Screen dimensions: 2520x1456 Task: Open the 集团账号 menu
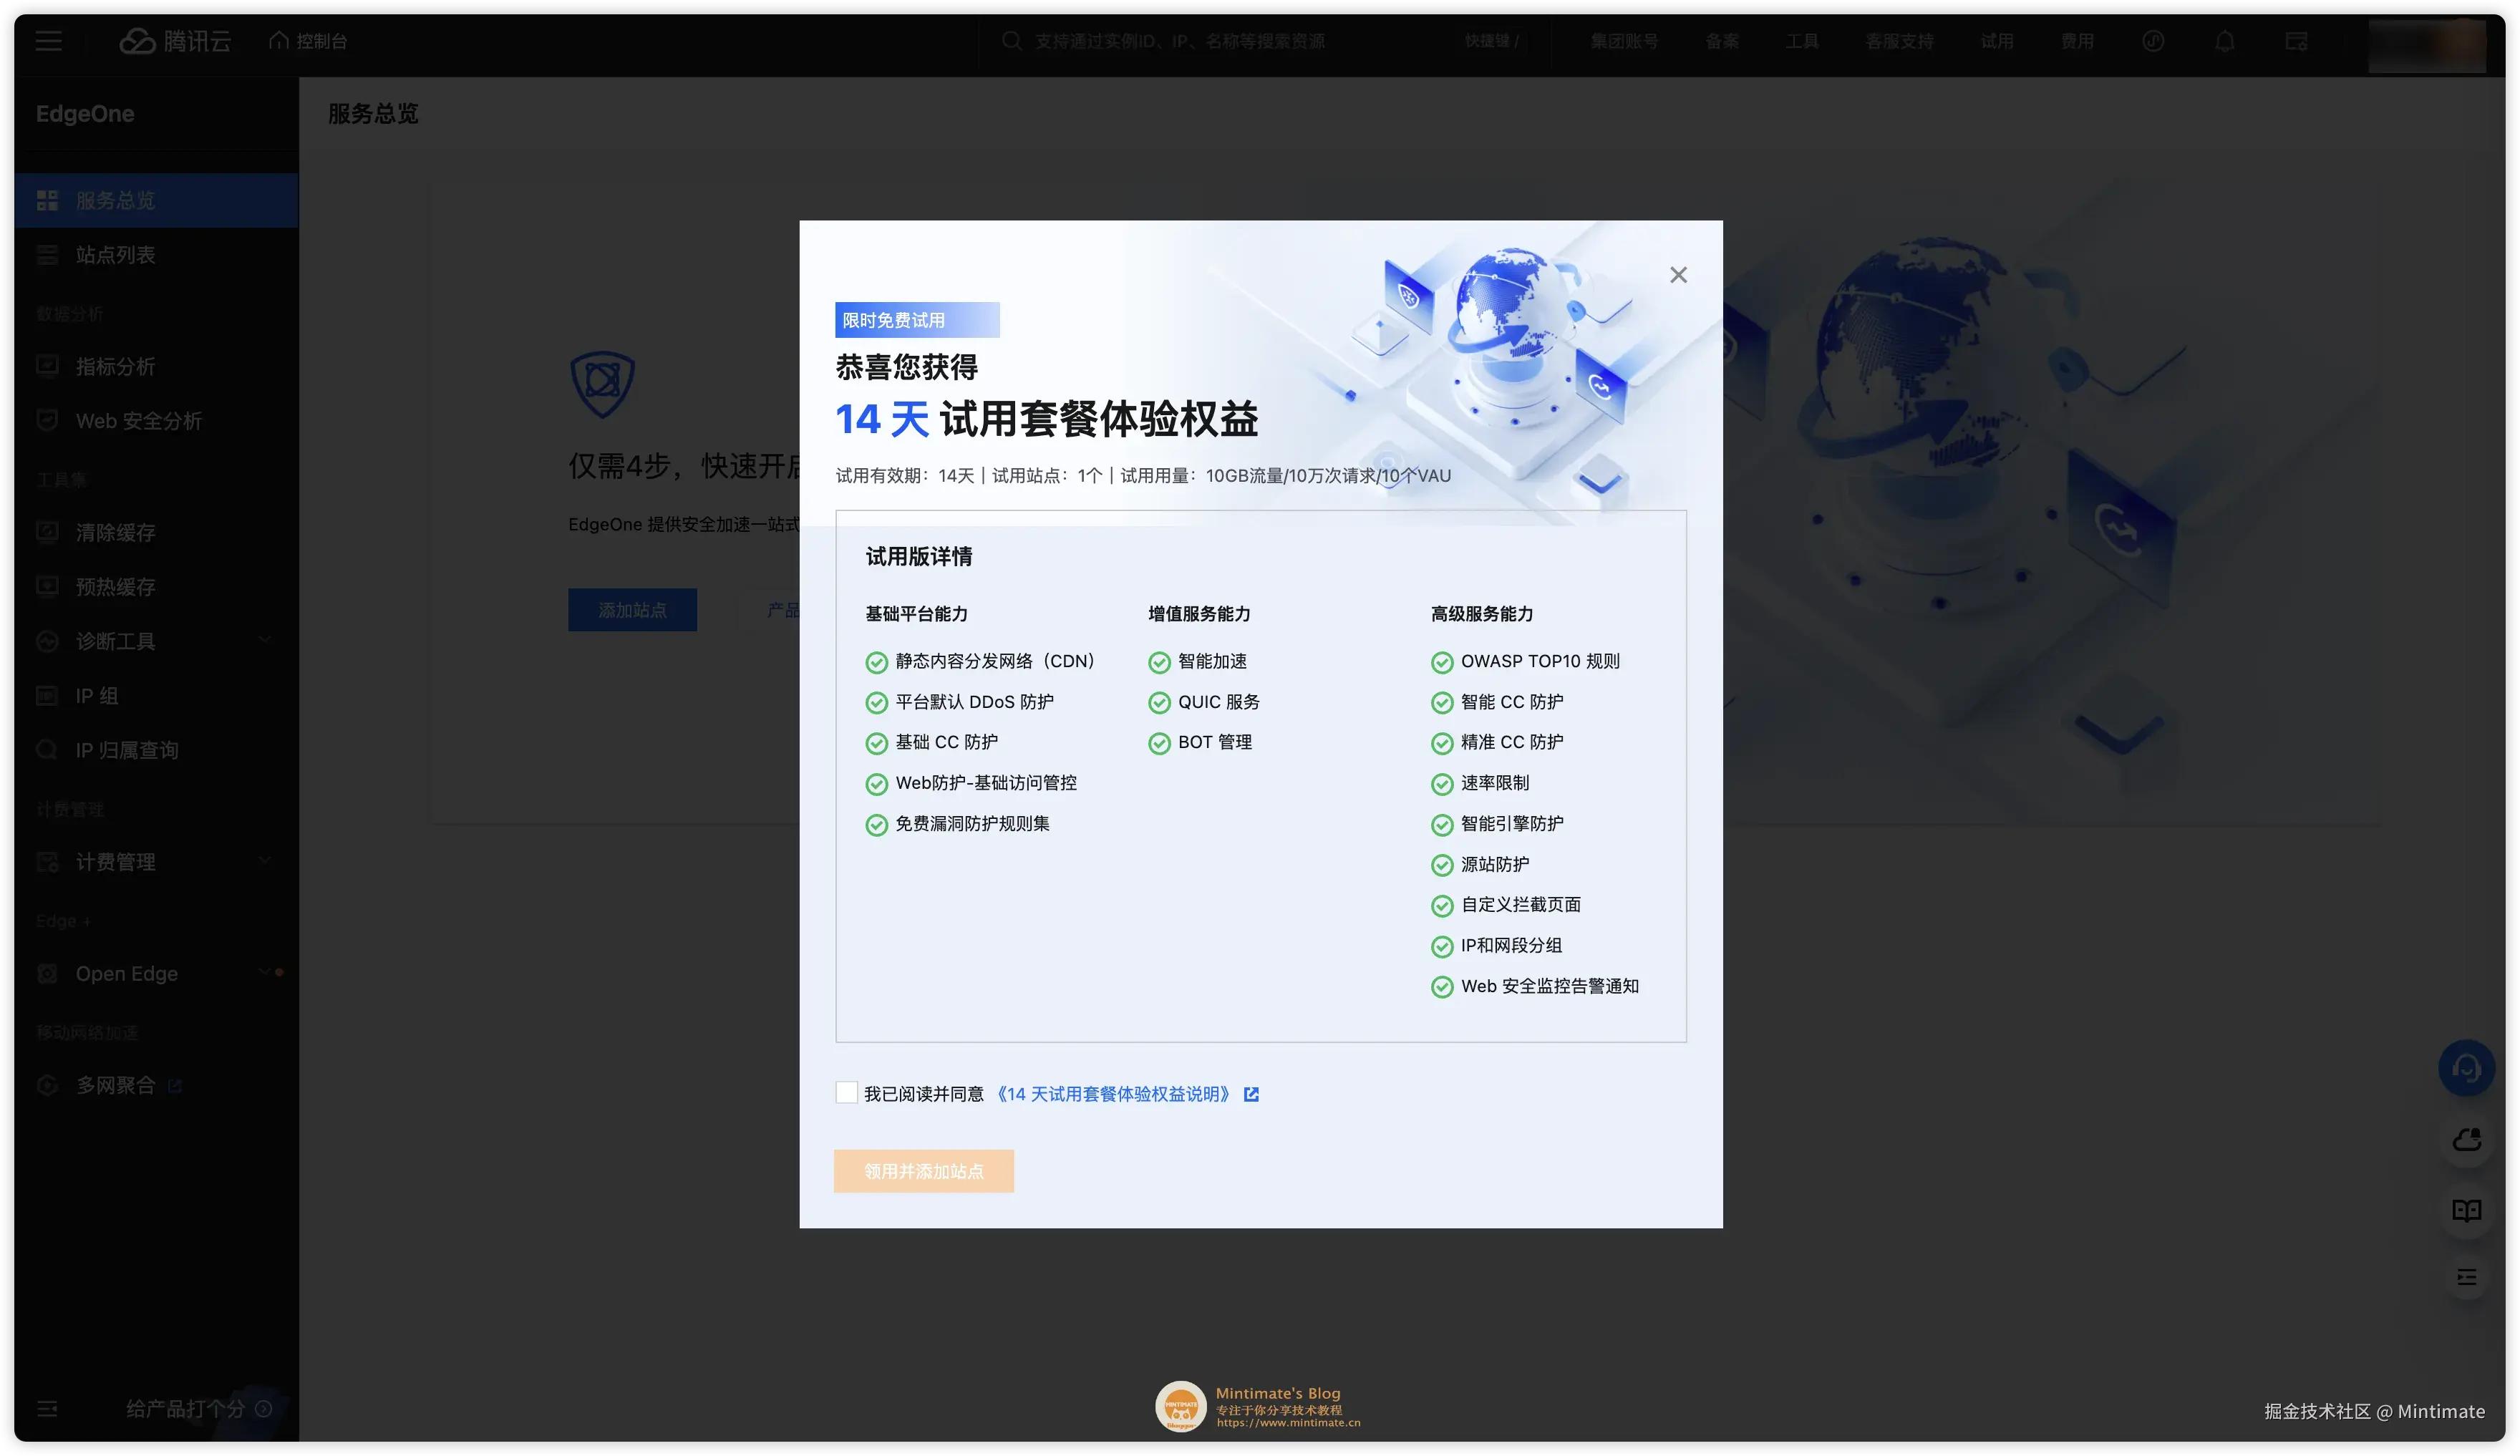coord(1623,41)
